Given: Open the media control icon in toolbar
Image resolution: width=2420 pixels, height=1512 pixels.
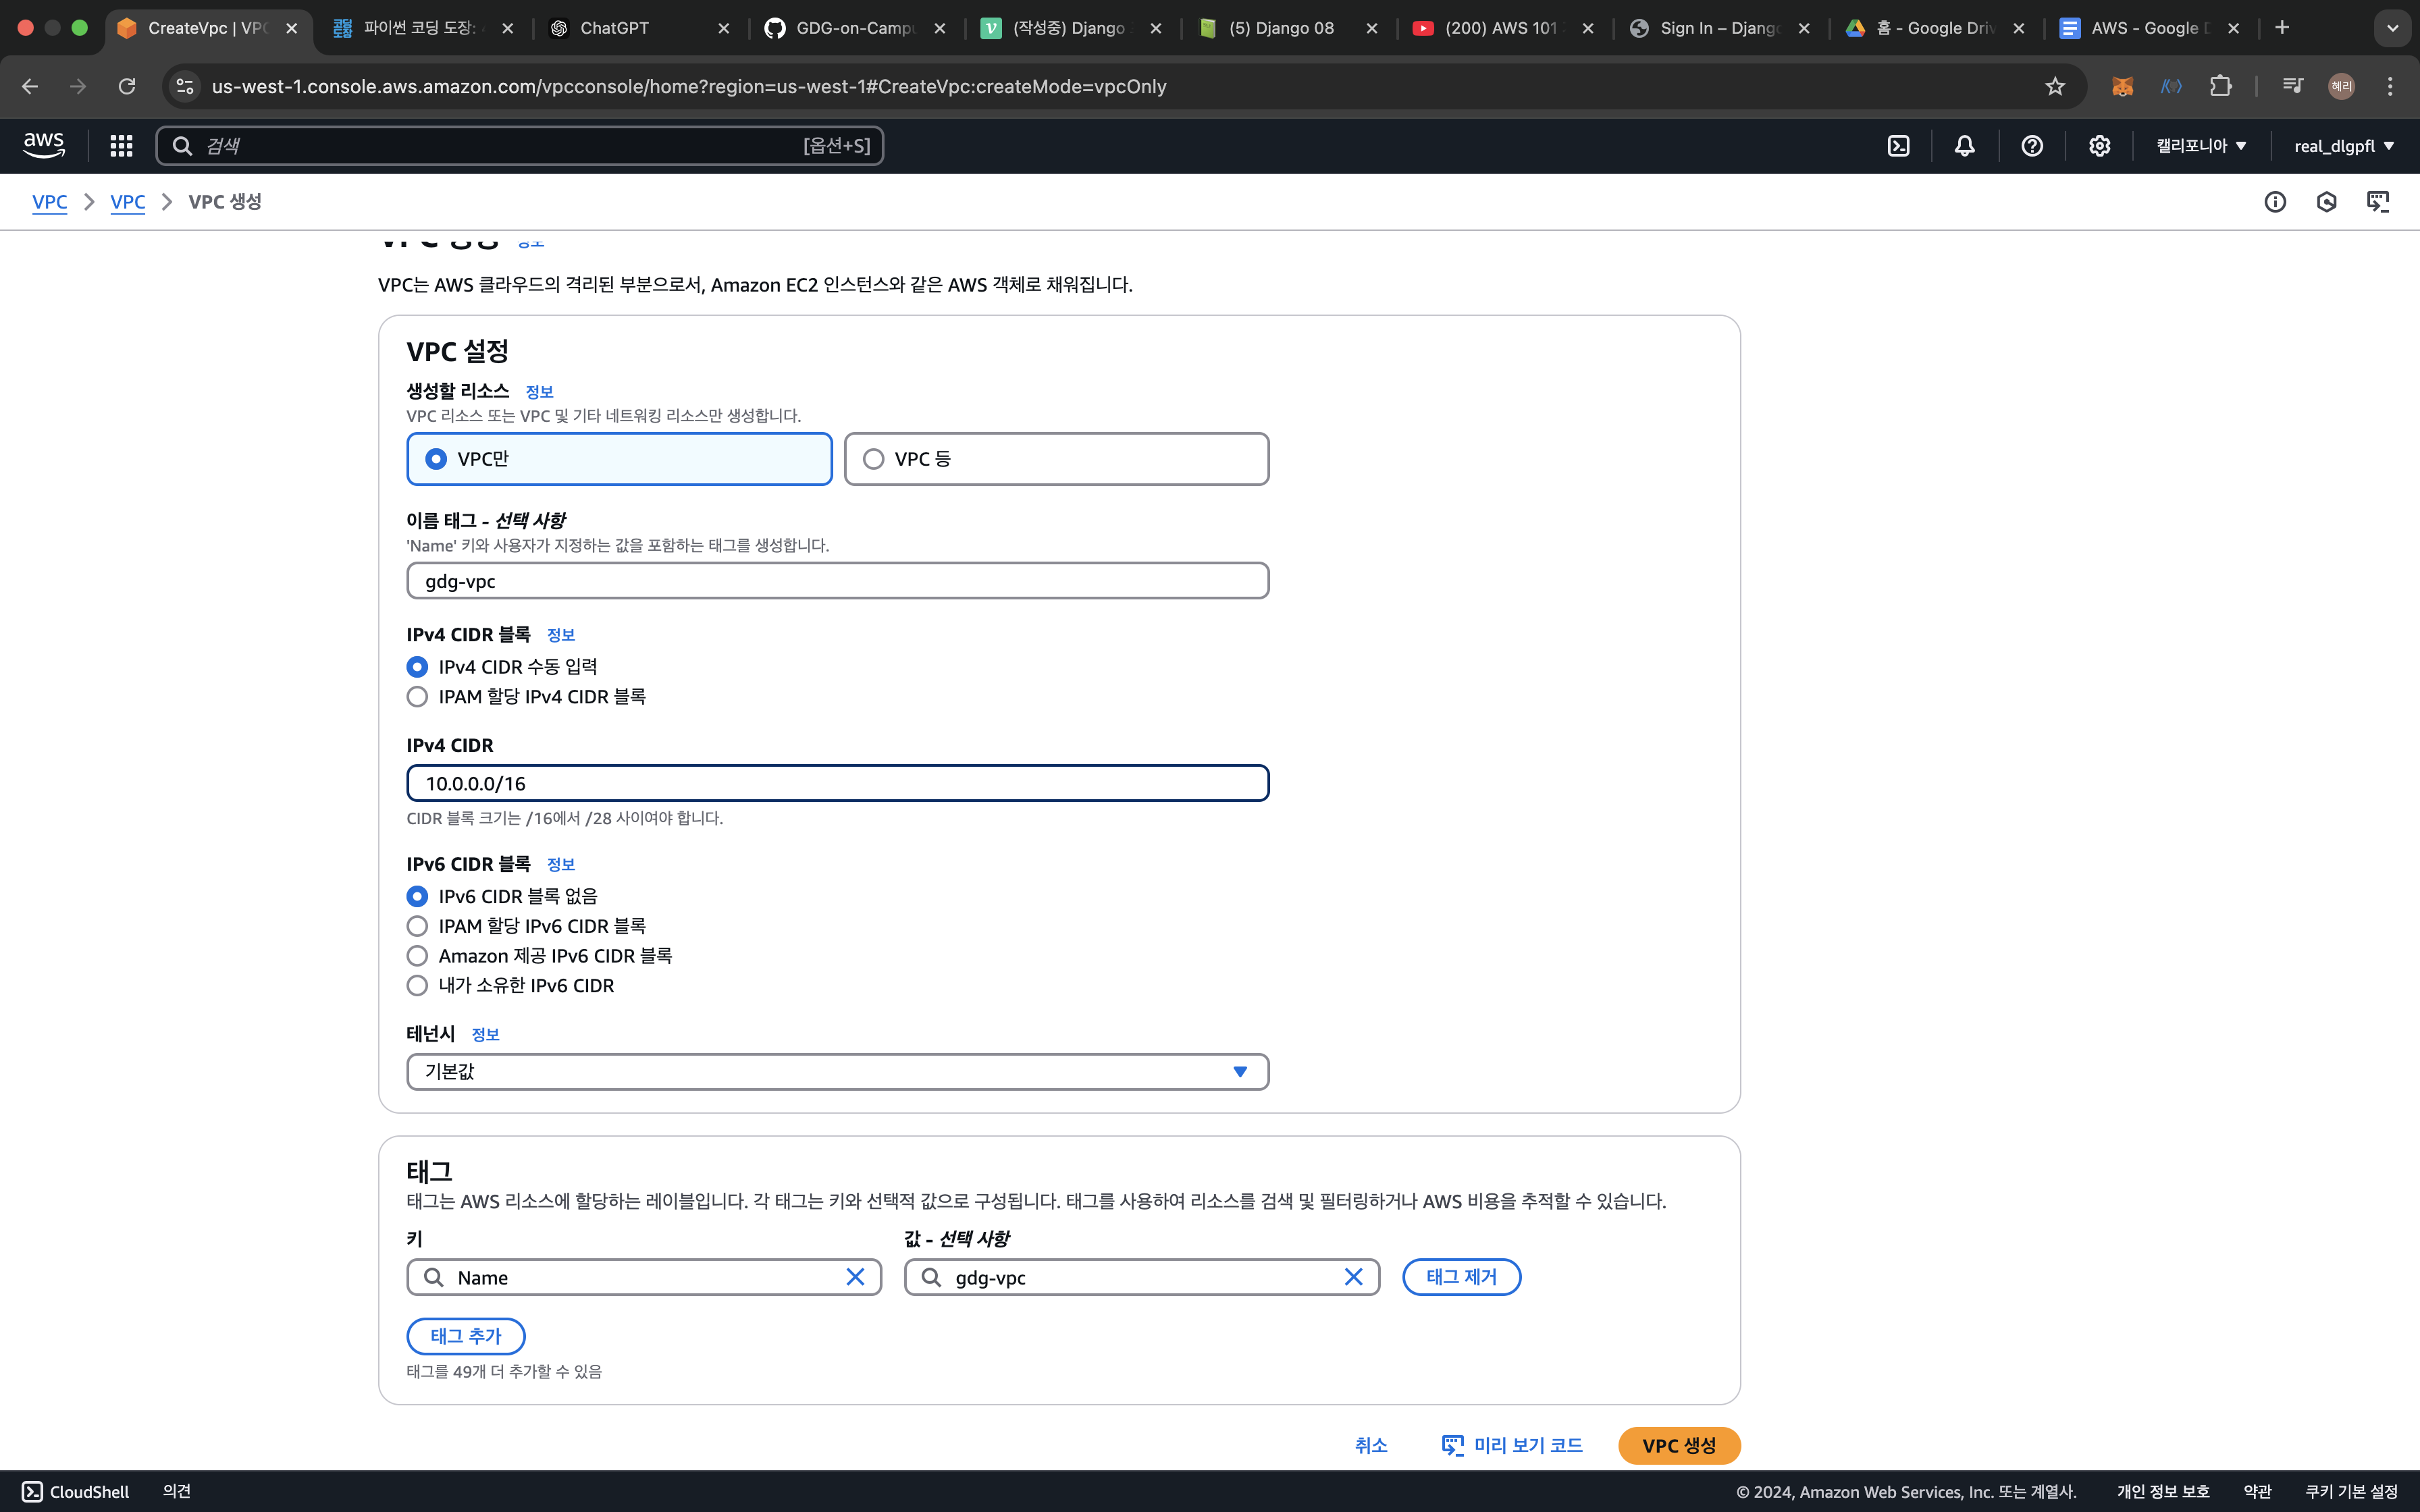Looking at the screenshot, I should [2292, 87].
